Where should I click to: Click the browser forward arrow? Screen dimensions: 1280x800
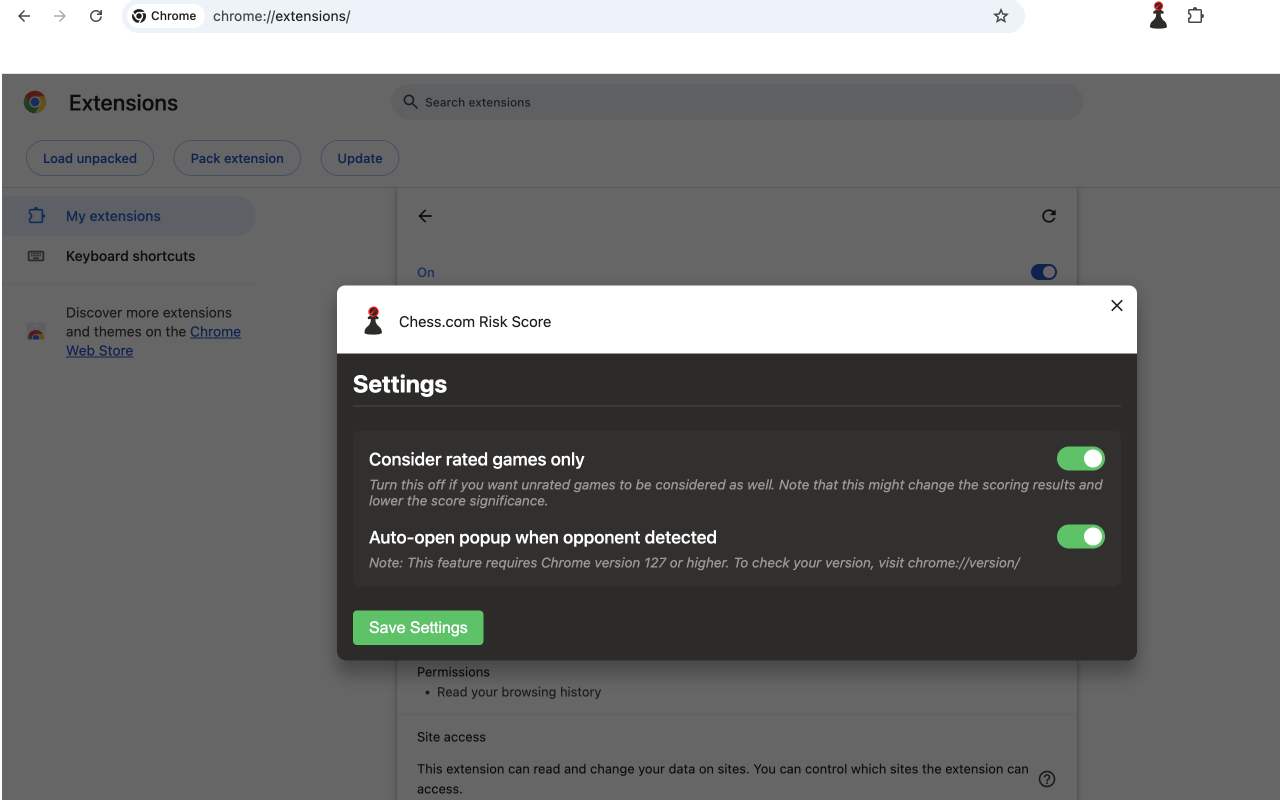click(x=60, y=16)
